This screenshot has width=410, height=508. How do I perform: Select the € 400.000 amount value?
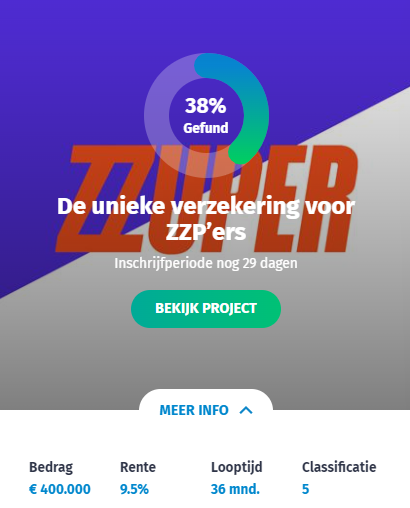(60, 489)
